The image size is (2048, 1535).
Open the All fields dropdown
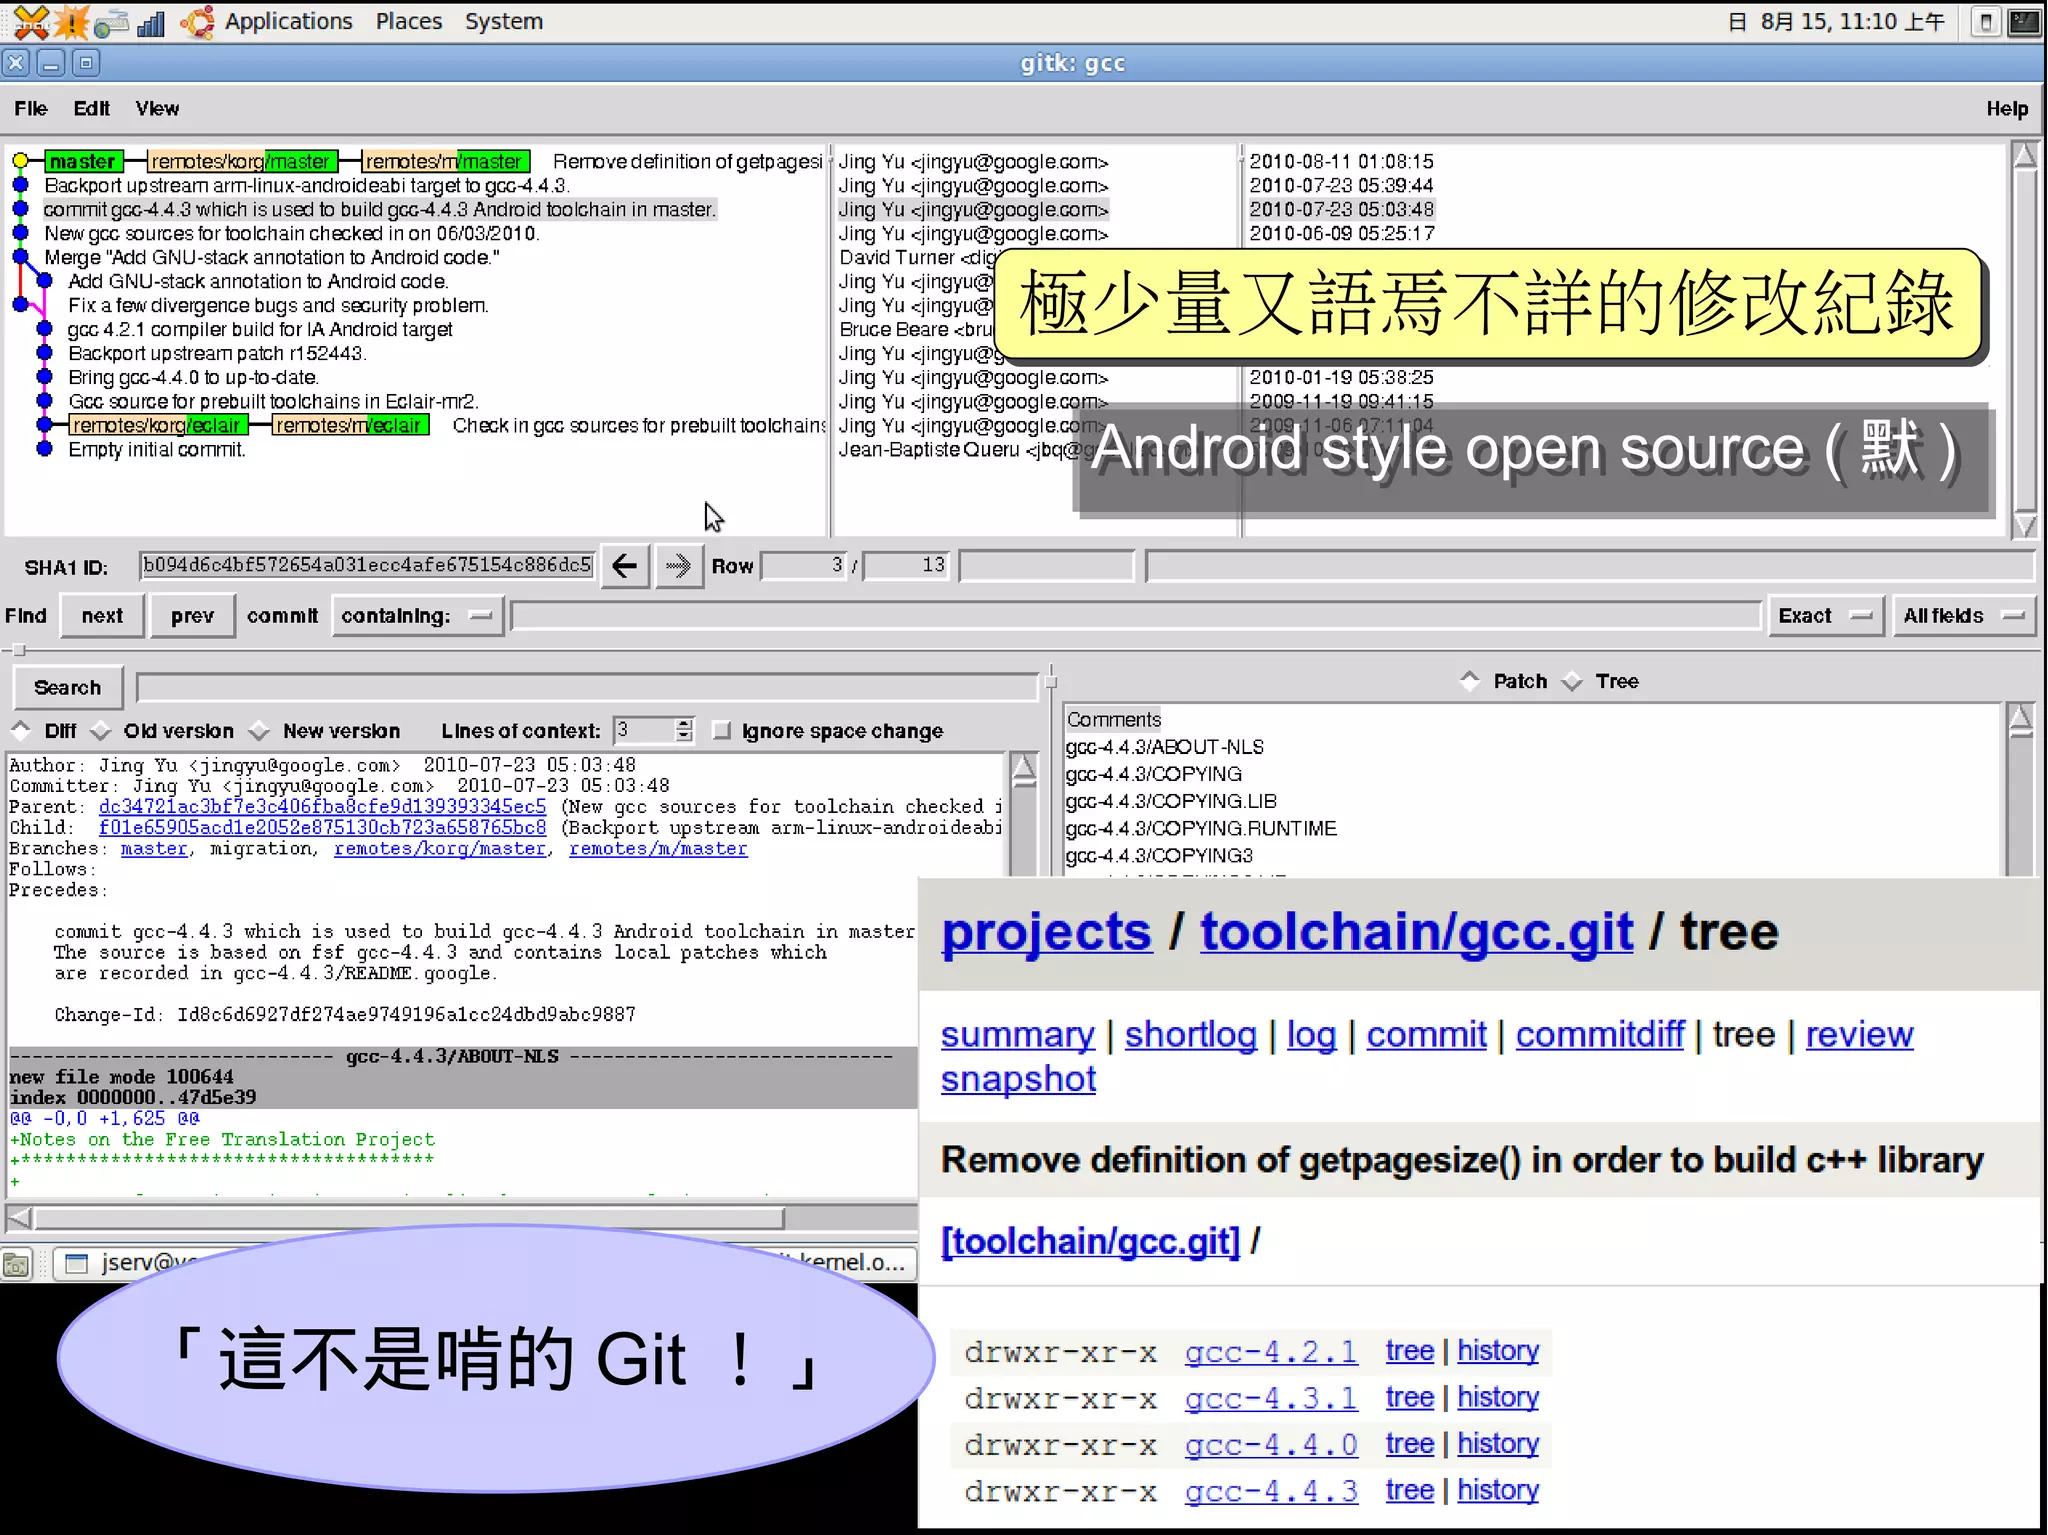[x=1963, y=616]
